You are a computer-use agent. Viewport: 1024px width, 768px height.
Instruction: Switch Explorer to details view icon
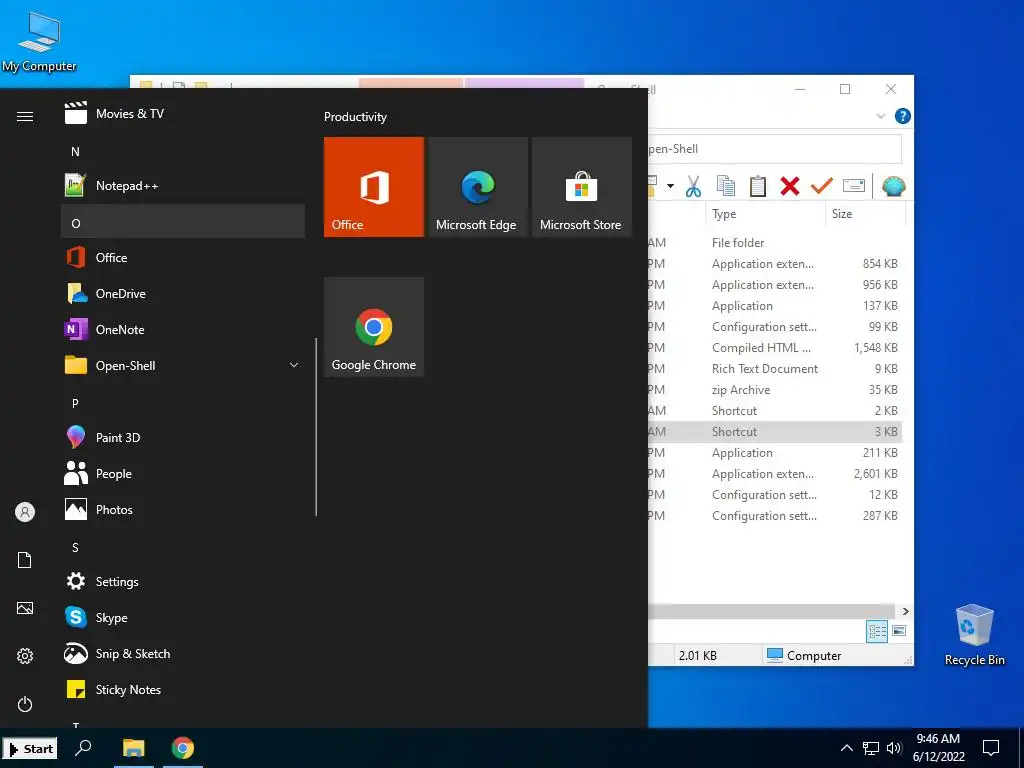(877, 631)
